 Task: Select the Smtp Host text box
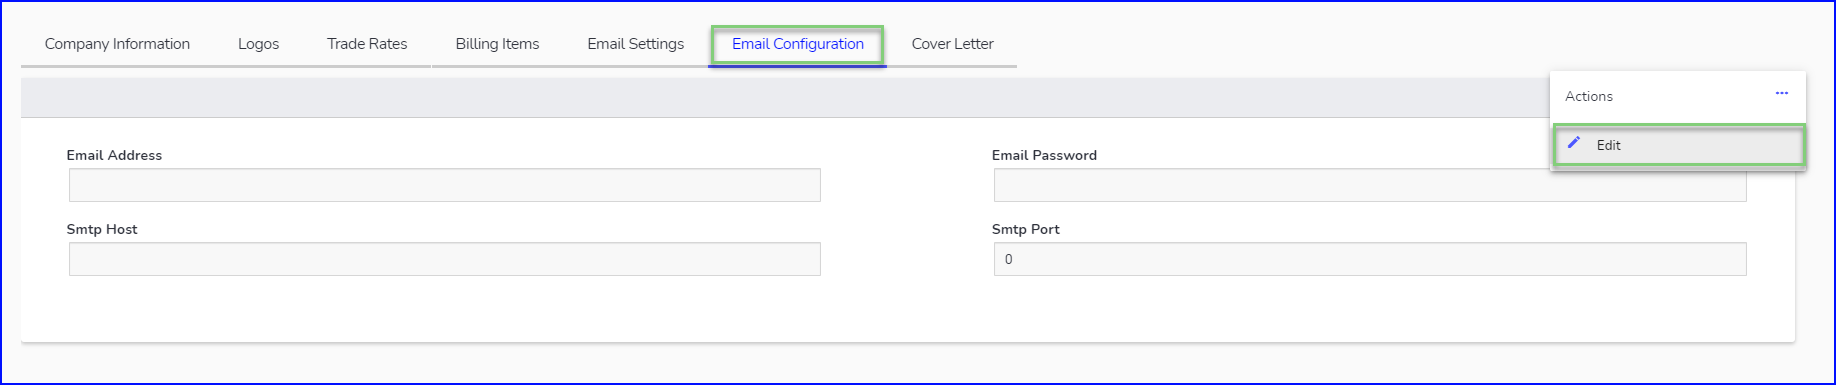click(445, 259)
